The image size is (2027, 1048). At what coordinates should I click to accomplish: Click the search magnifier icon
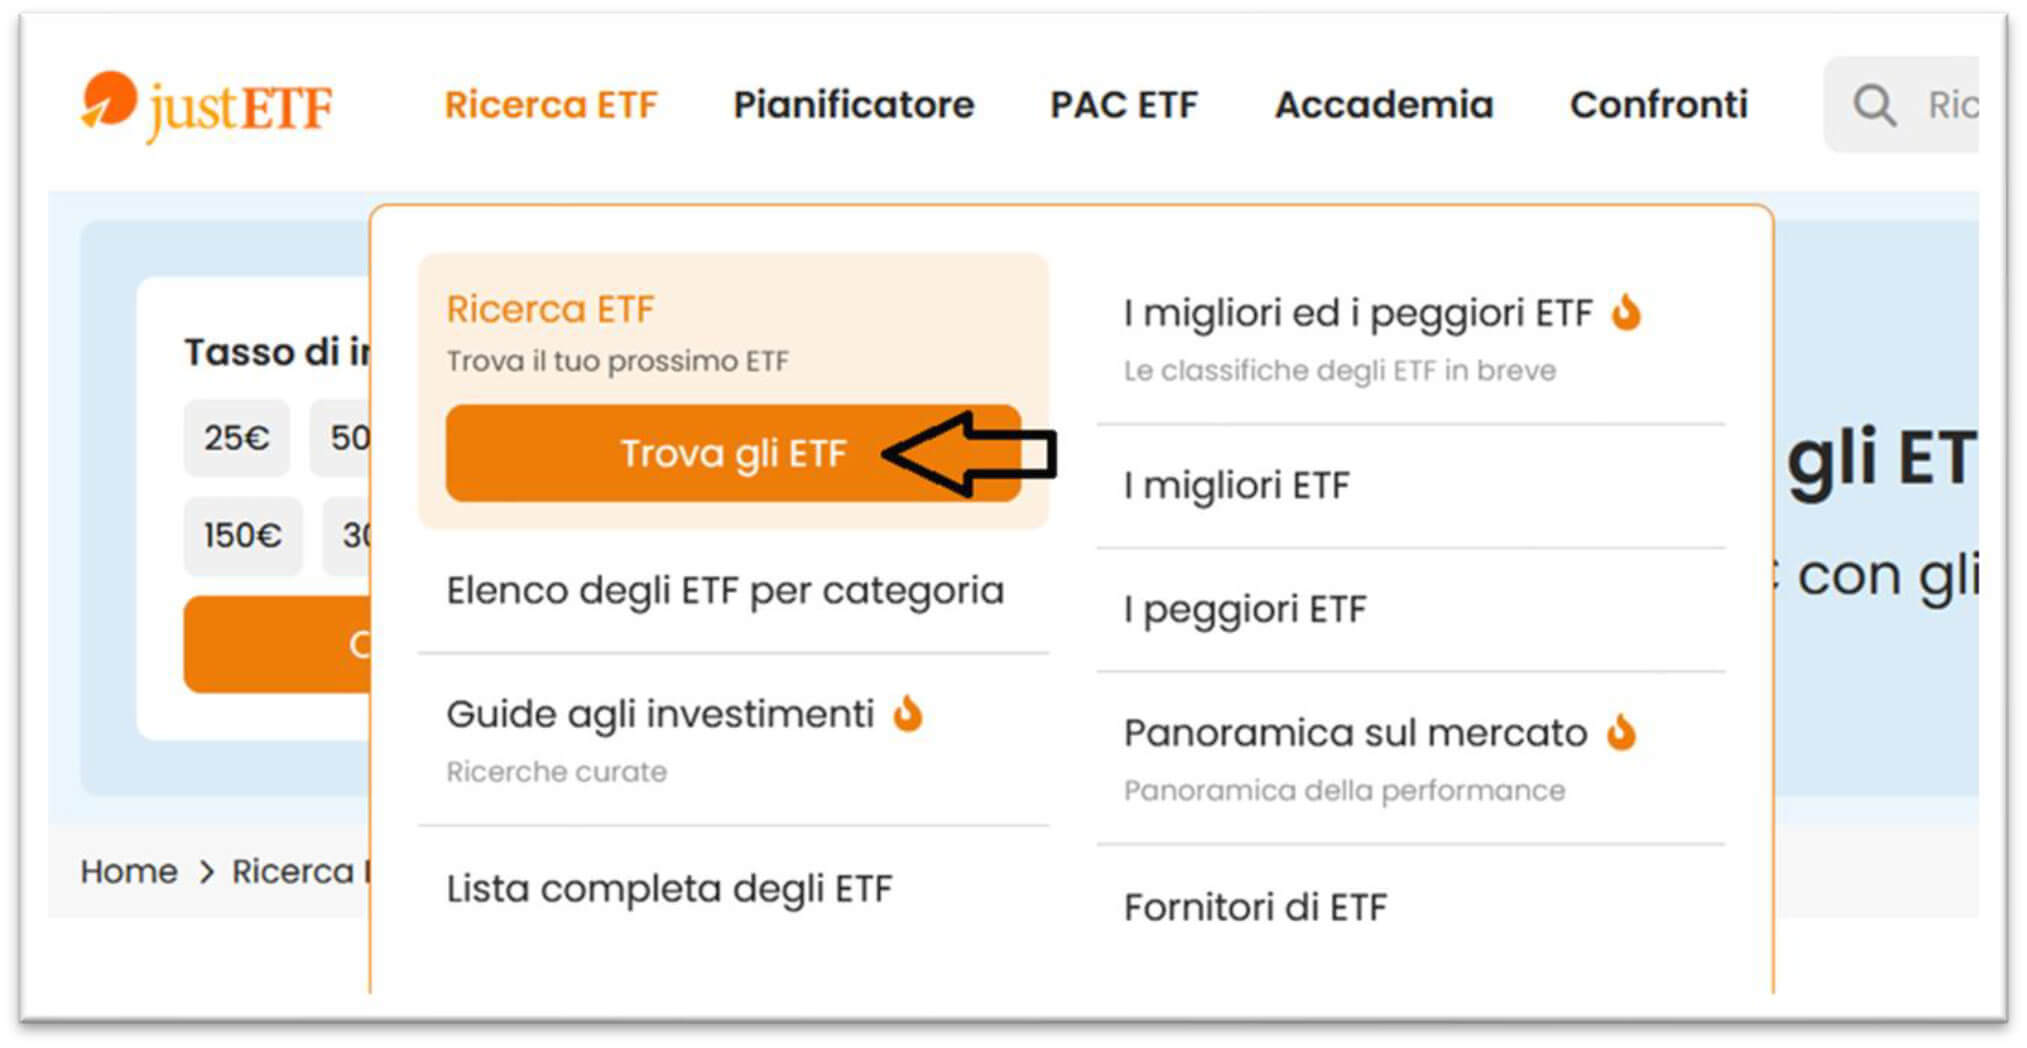[x=1873, y=105]
